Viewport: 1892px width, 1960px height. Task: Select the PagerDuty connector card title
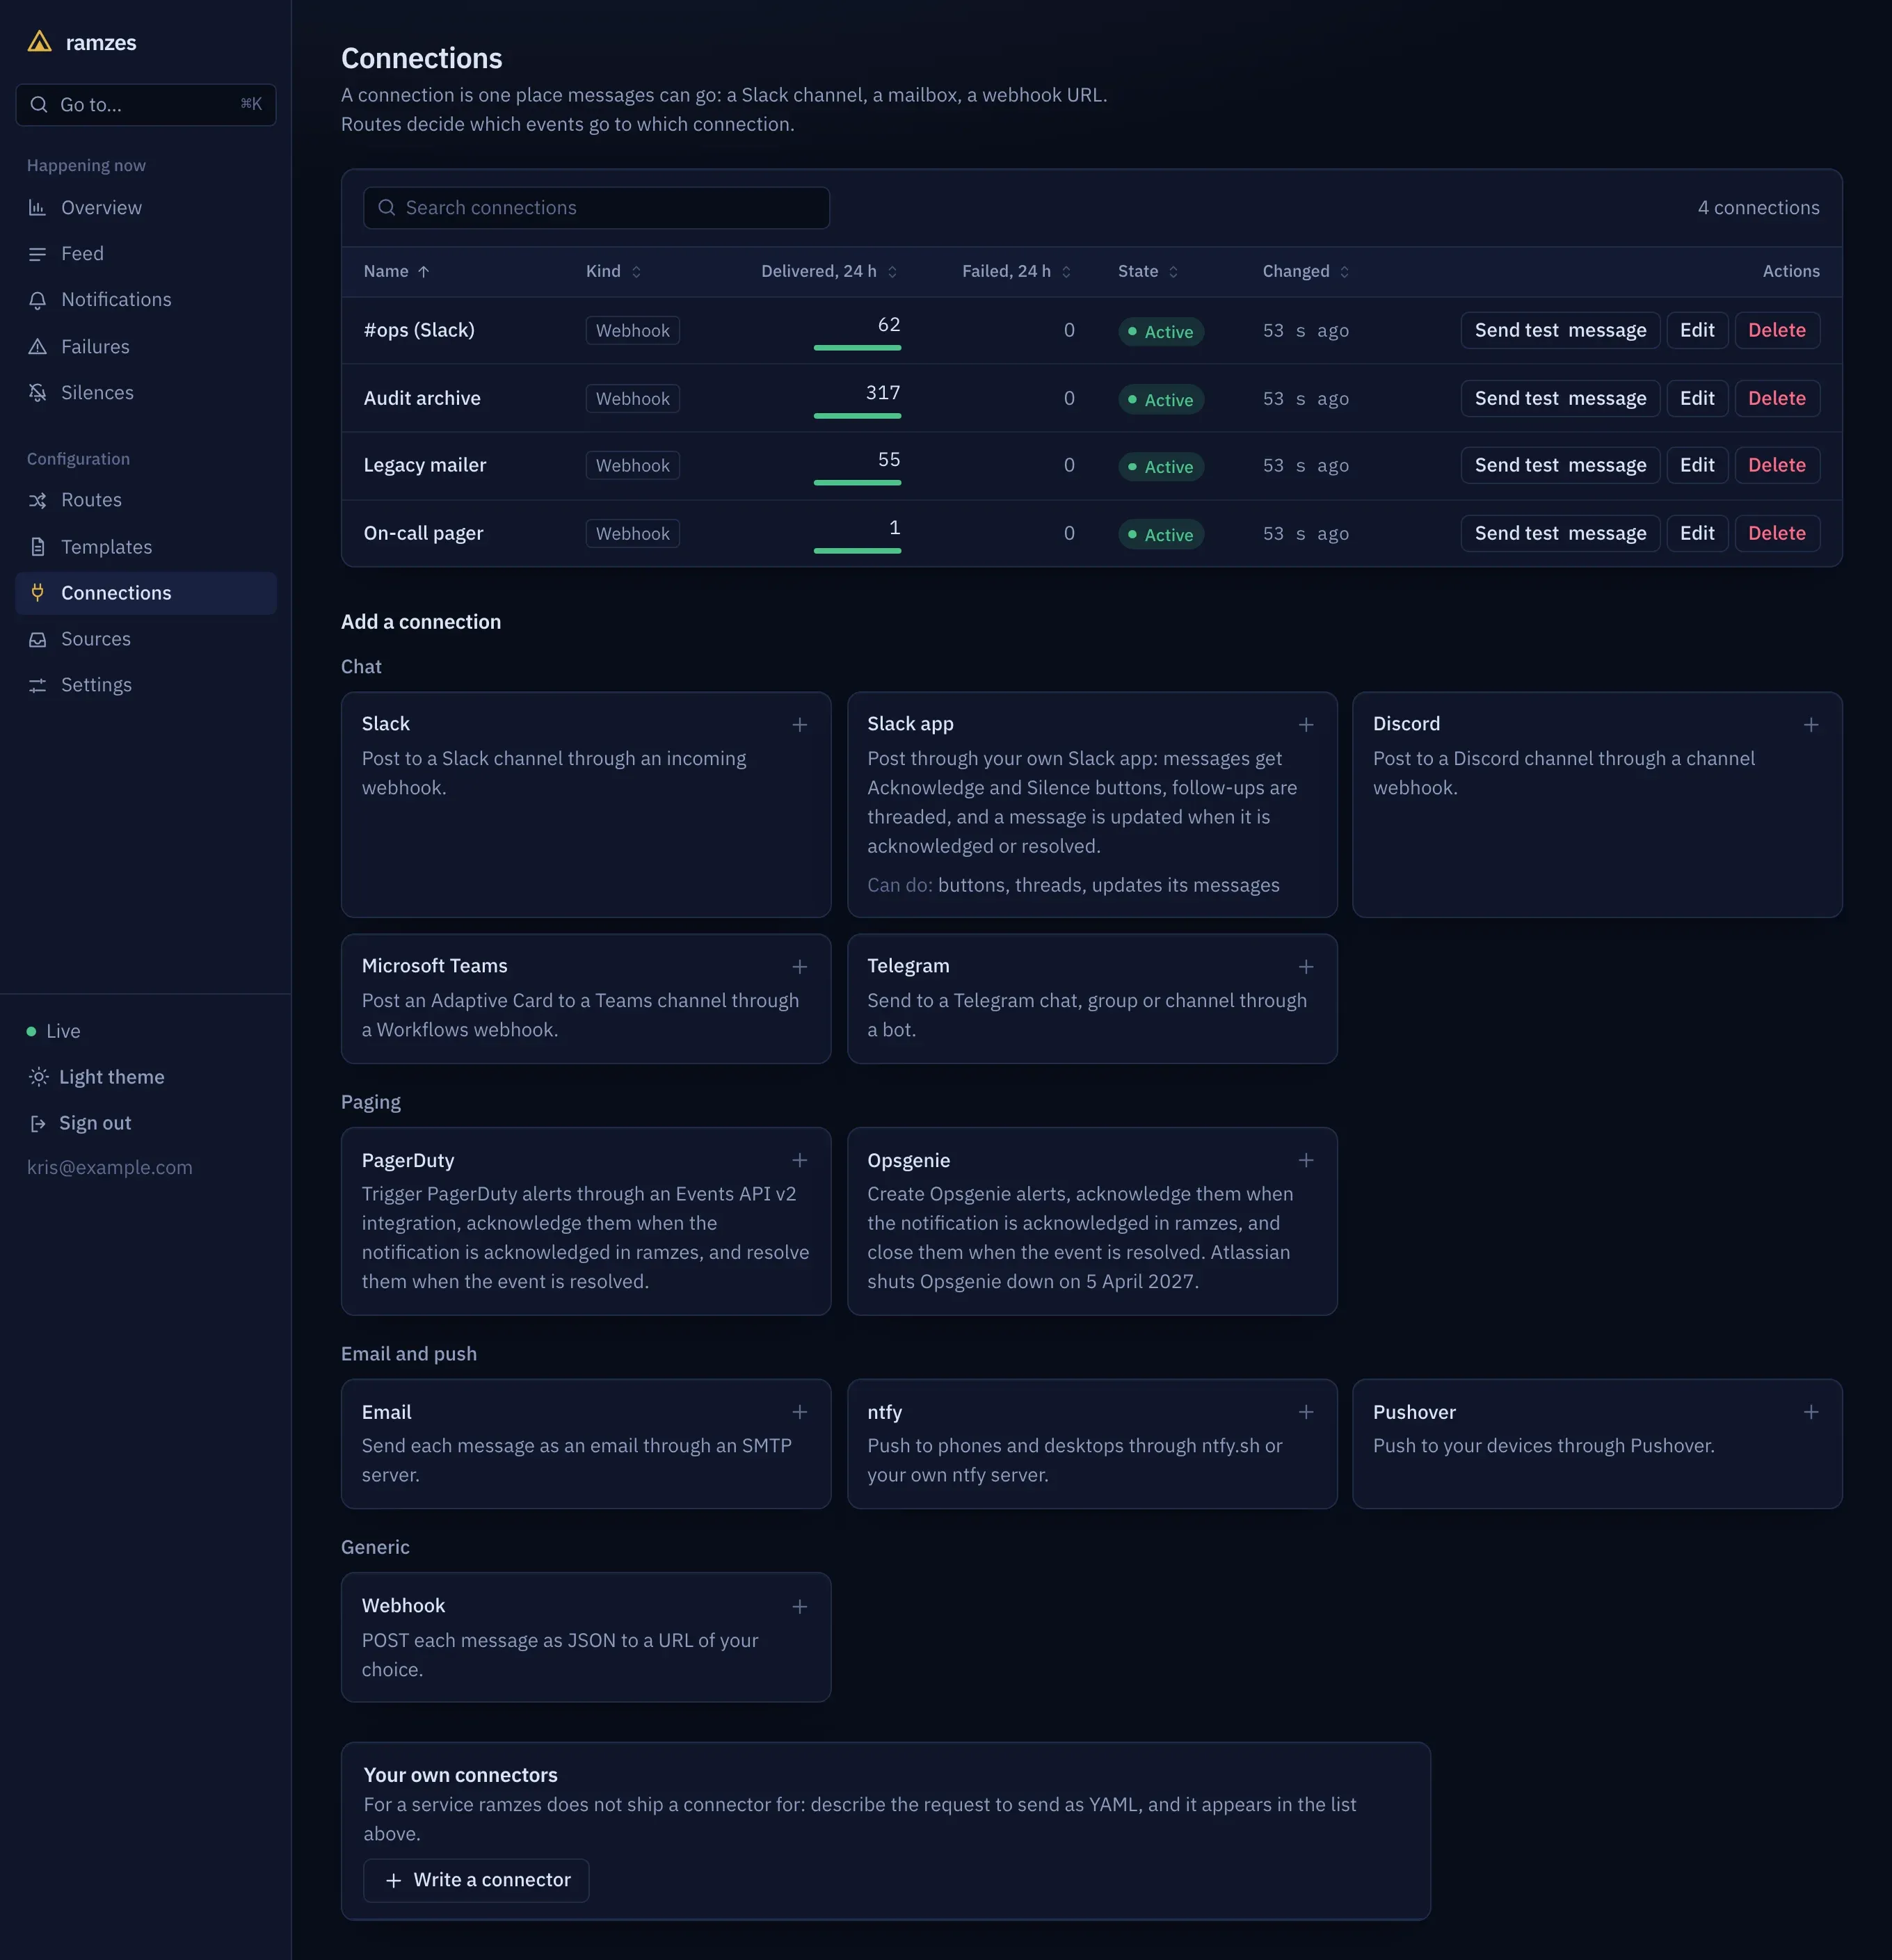tap(407, 1160)
